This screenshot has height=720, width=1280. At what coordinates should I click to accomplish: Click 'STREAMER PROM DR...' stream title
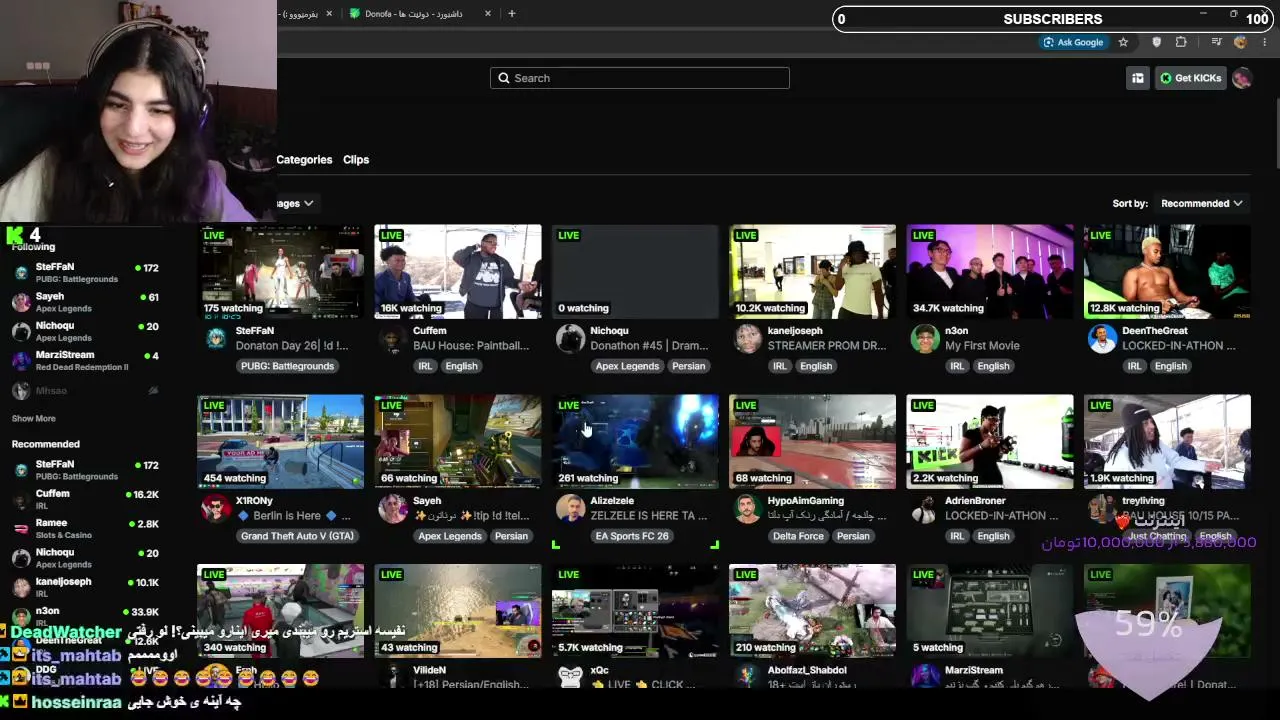[x=827, y=346]
